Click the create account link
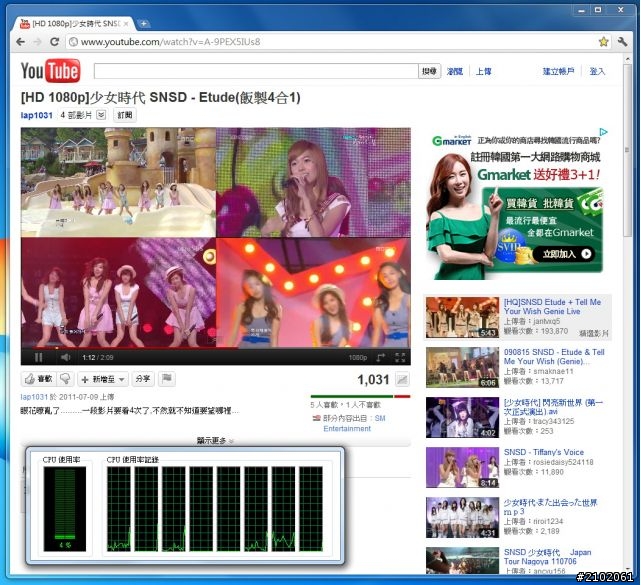 pyautogui.click(x=558, y=72)
